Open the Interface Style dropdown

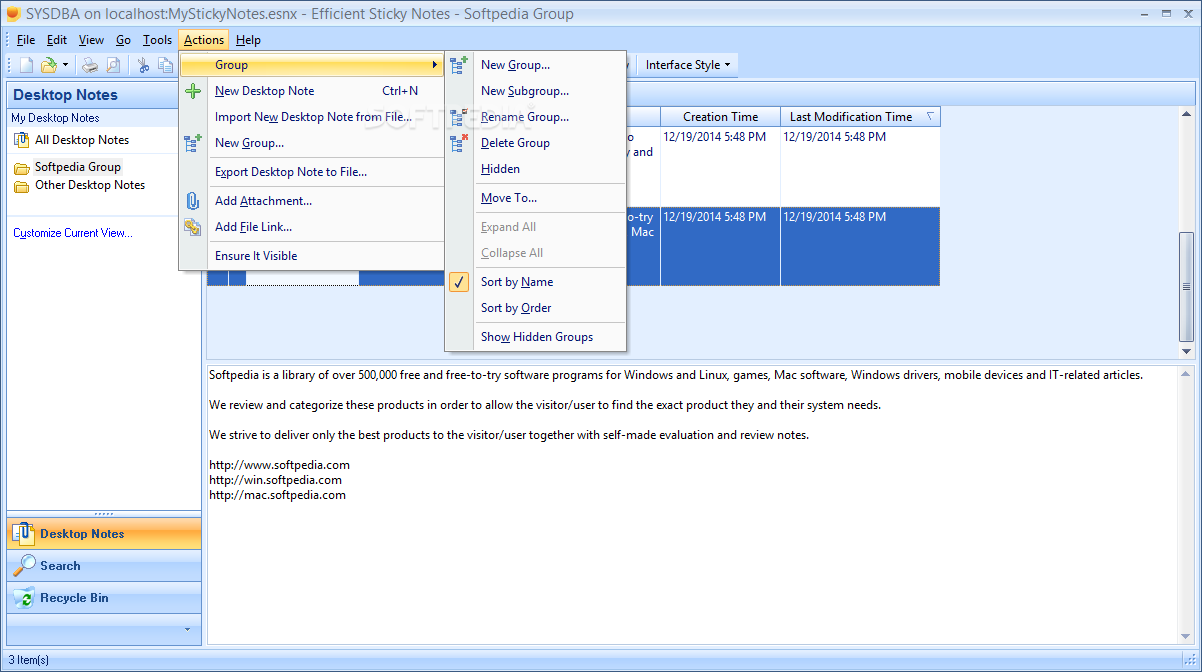688,65
